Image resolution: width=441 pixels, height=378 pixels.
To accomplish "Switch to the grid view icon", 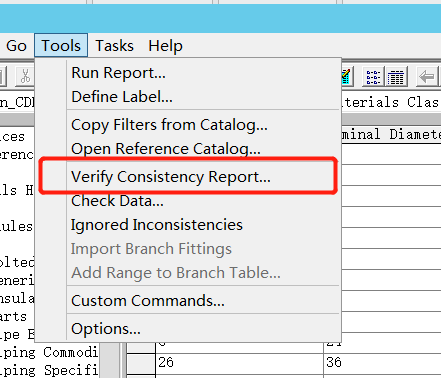I will pos(395,77).
